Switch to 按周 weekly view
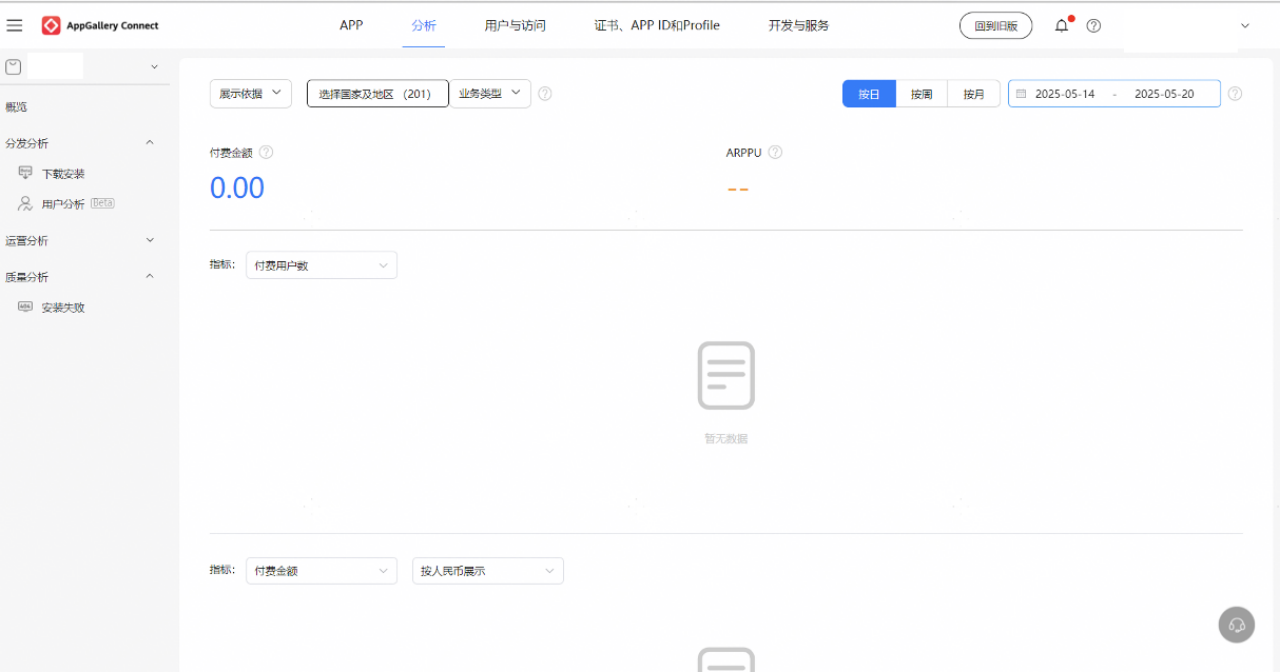 pyautogui.click(x=921, y=94)
